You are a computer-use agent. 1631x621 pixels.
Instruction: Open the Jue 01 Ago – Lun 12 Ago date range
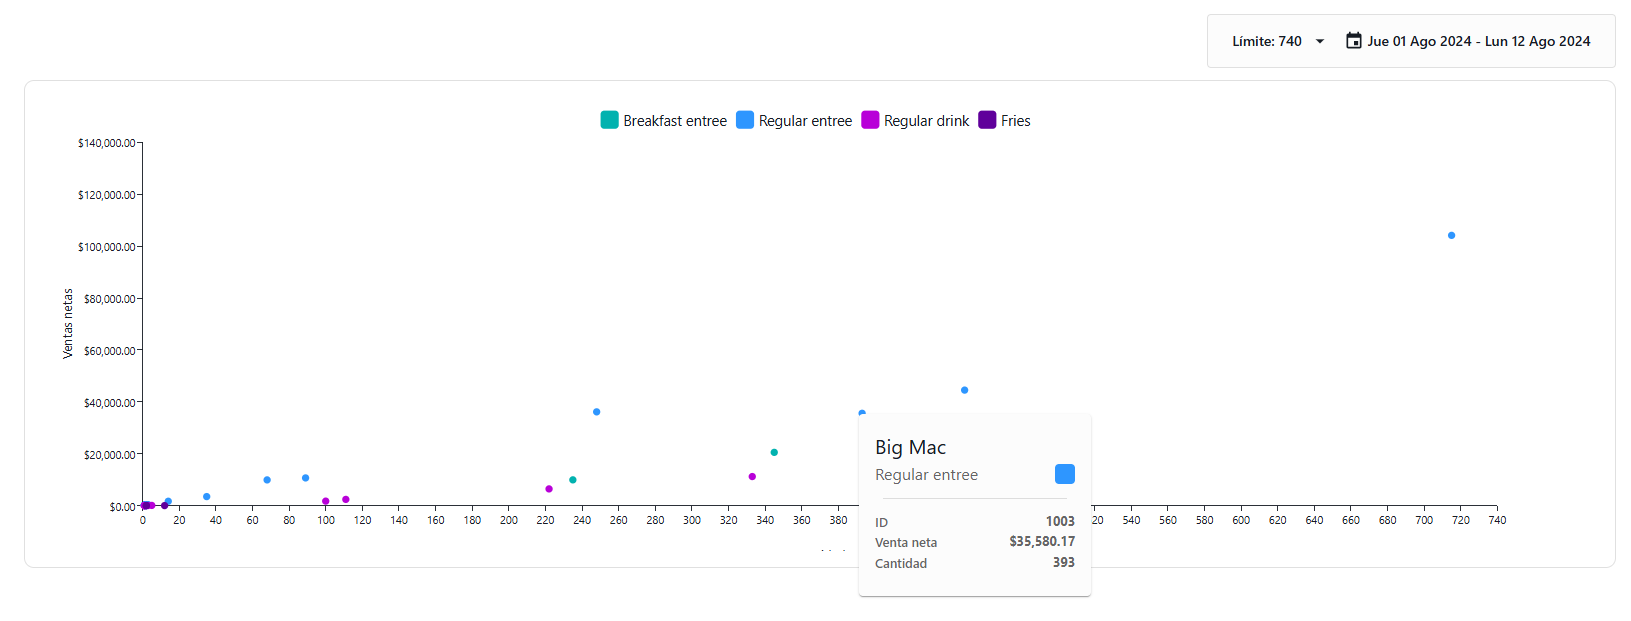pos(1478,41)
